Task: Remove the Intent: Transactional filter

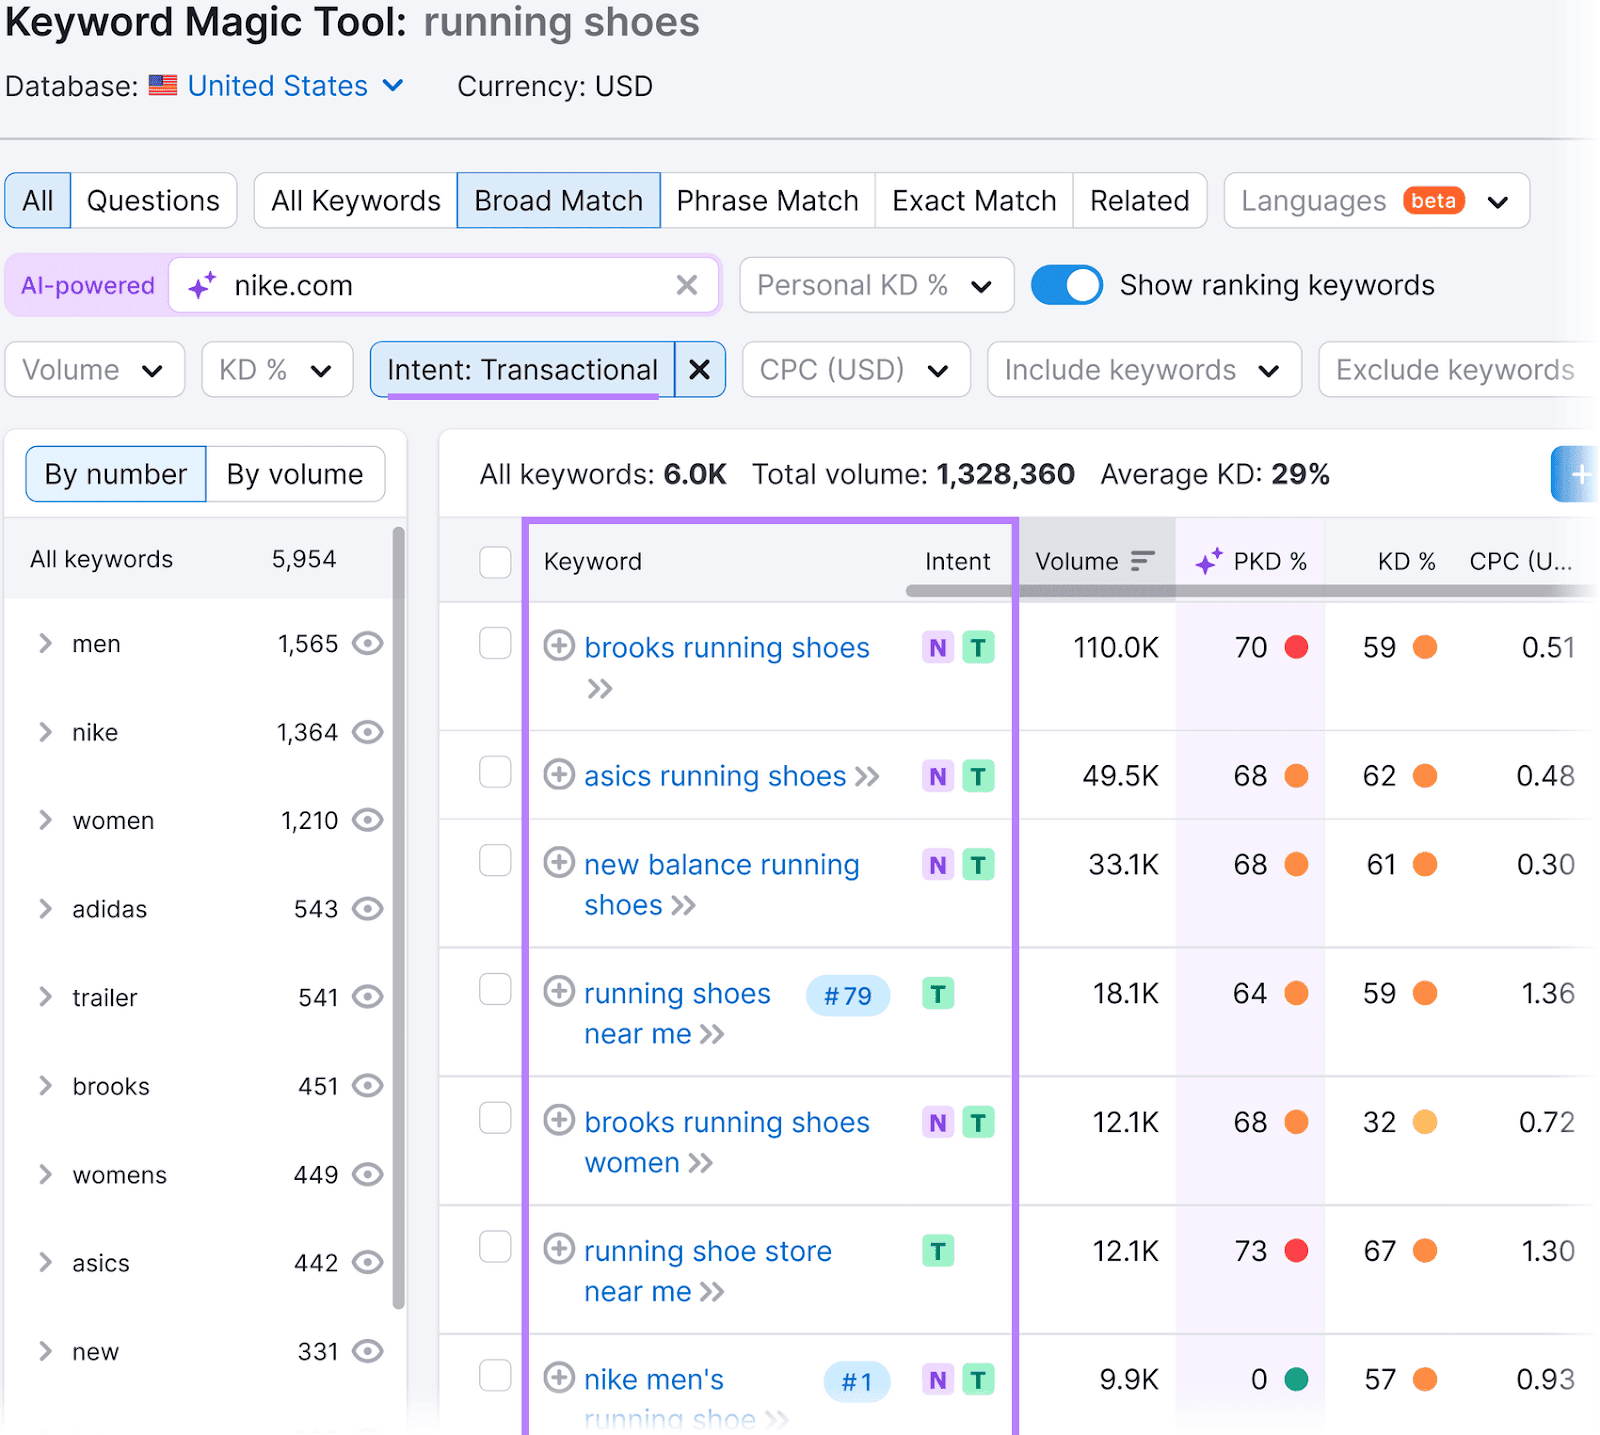Action: [699, 369]
